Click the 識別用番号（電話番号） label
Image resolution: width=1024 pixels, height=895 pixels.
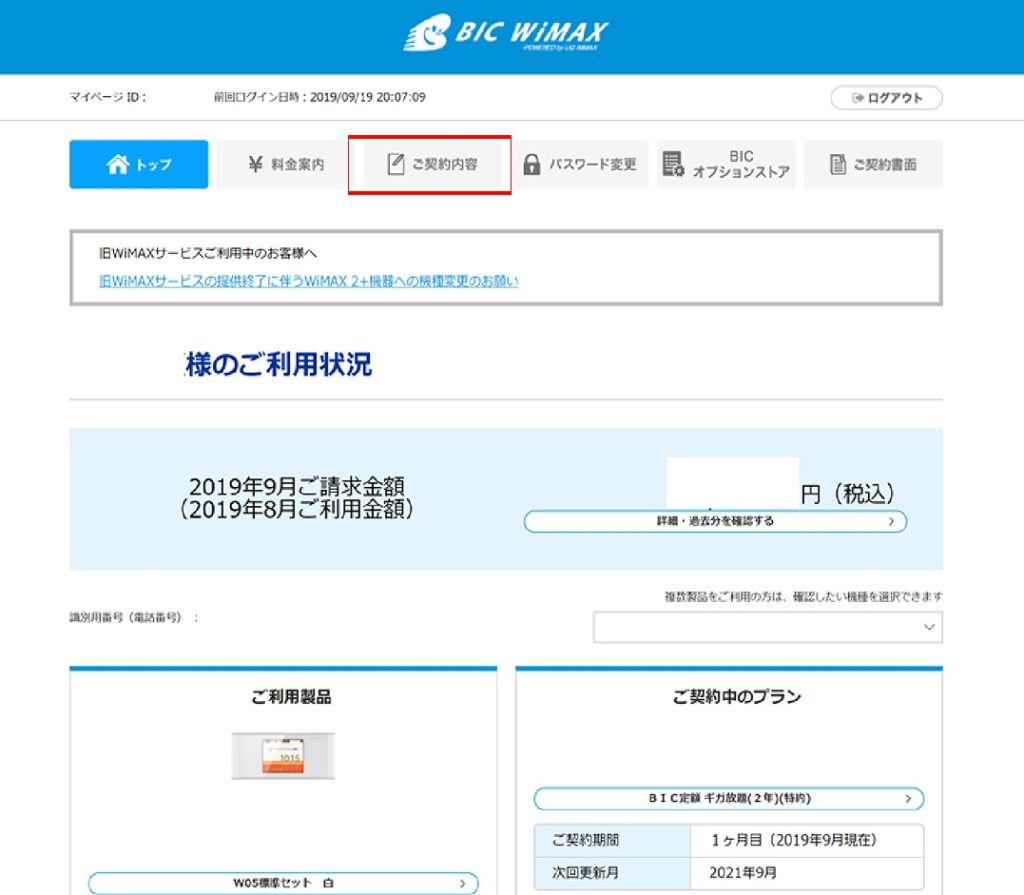134,617
